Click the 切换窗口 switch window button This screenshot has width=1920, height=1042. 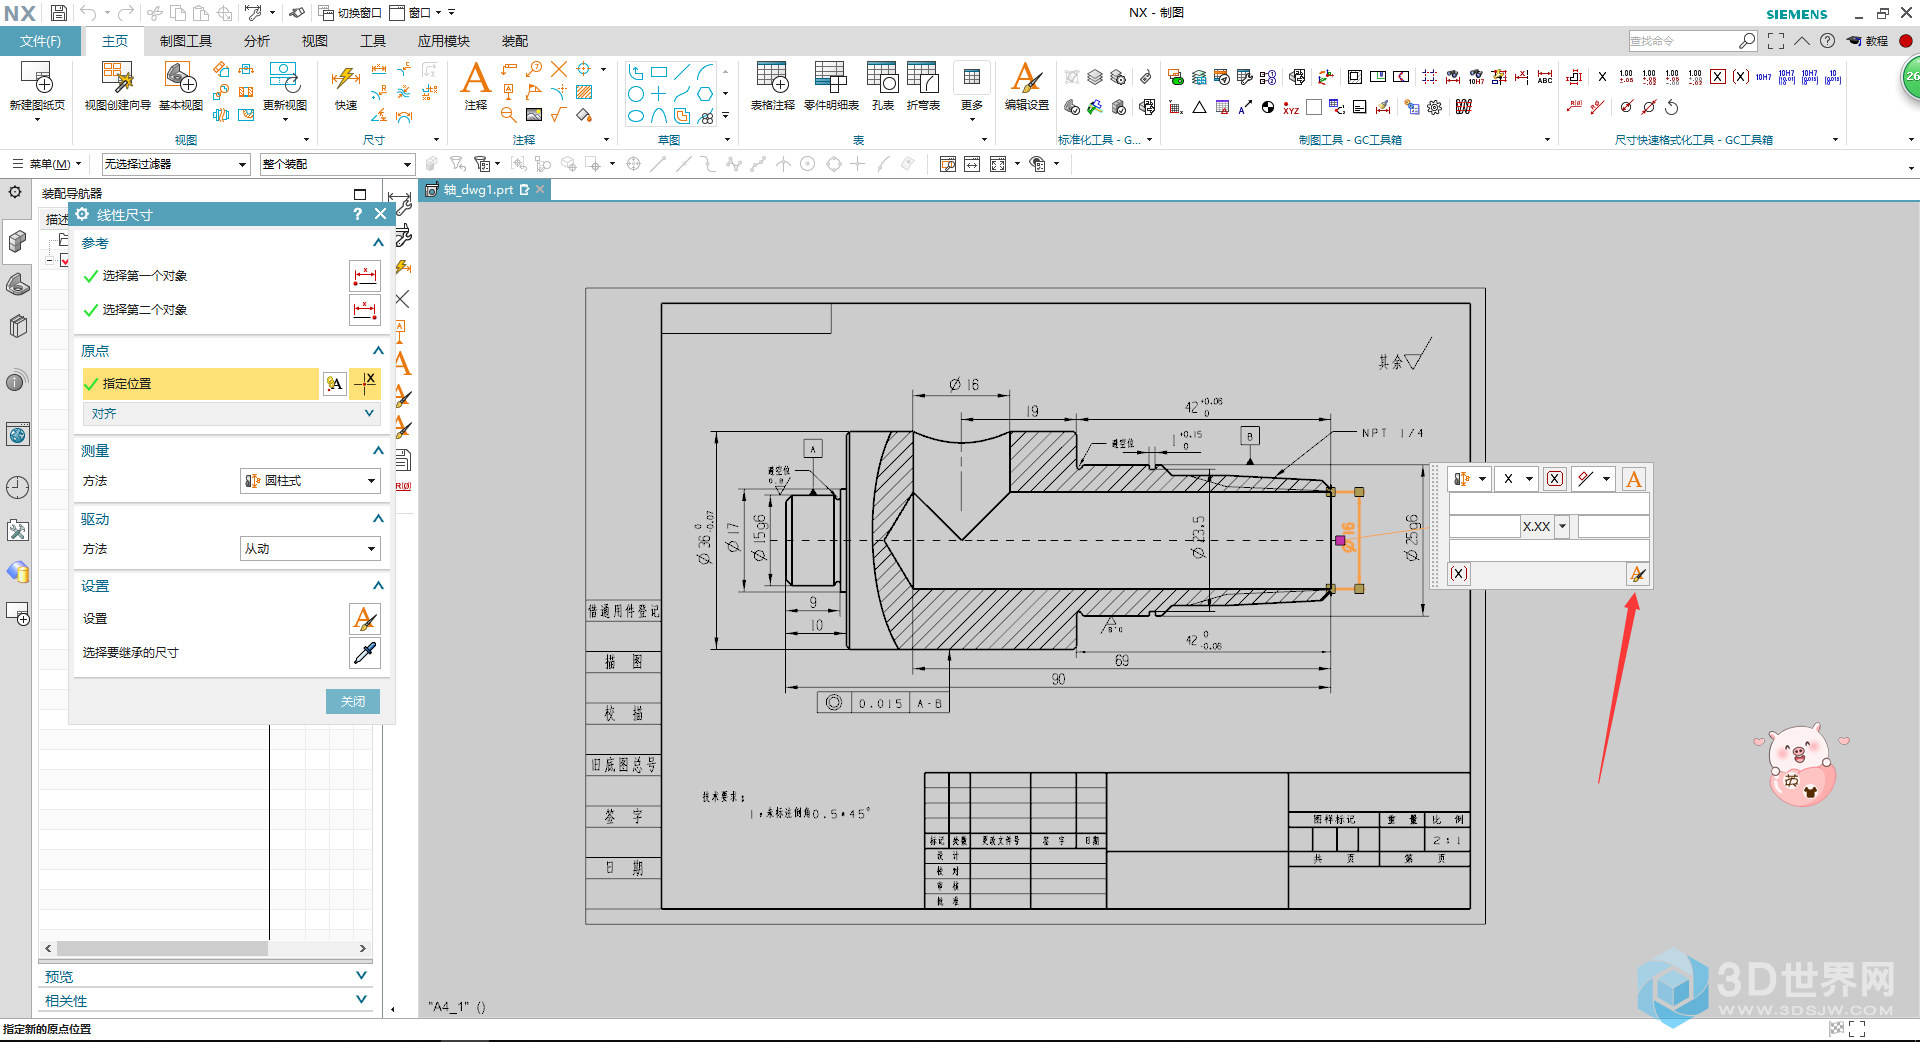pyautogui.click(x=350, y=13)
